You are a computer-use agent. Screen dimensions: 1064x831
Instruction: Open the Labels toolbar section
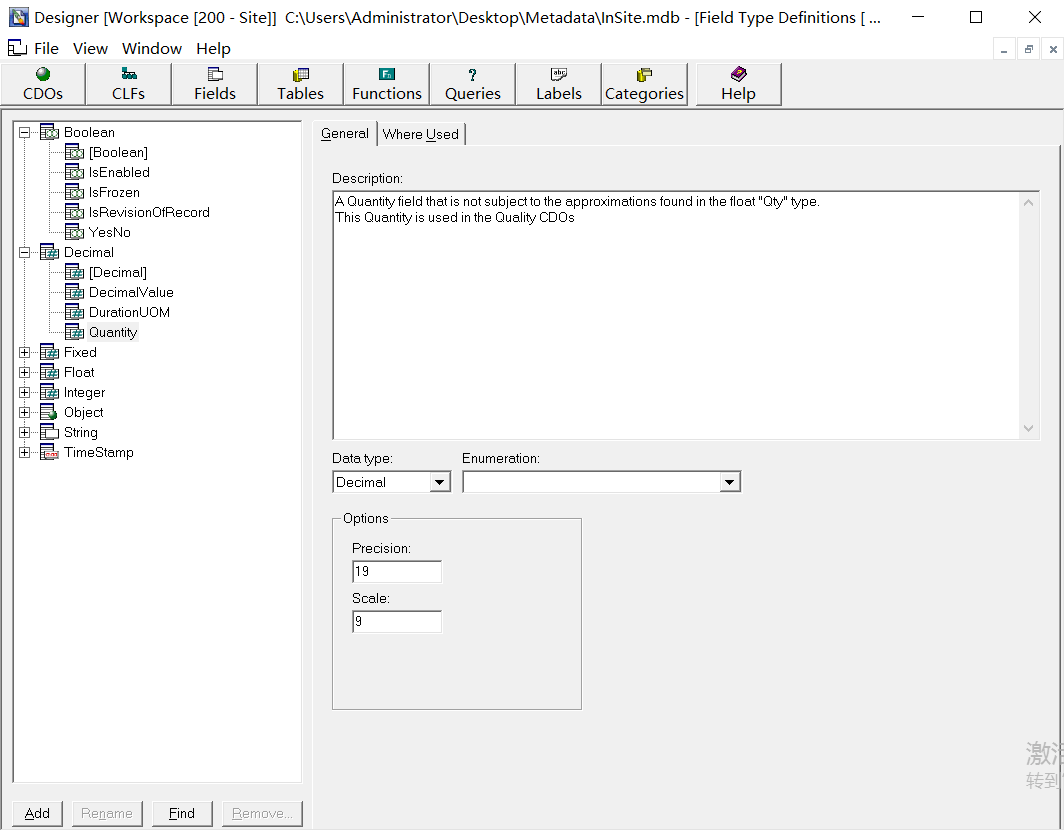click(558, 84)
